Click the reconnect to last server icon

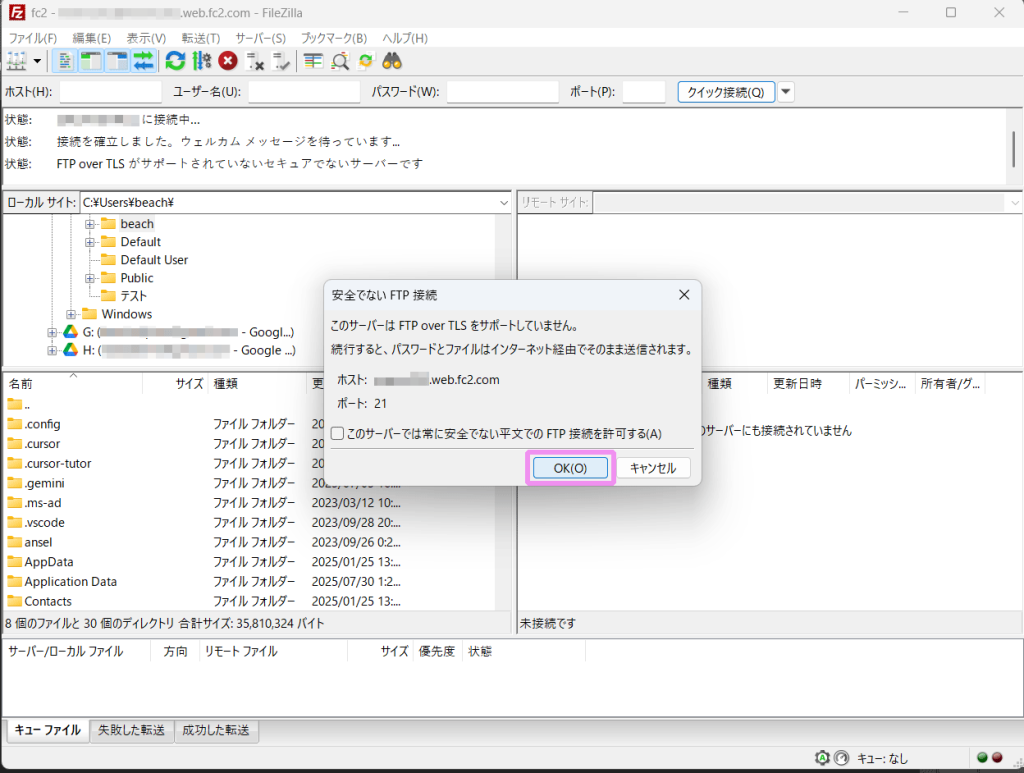tap(281, 61)
